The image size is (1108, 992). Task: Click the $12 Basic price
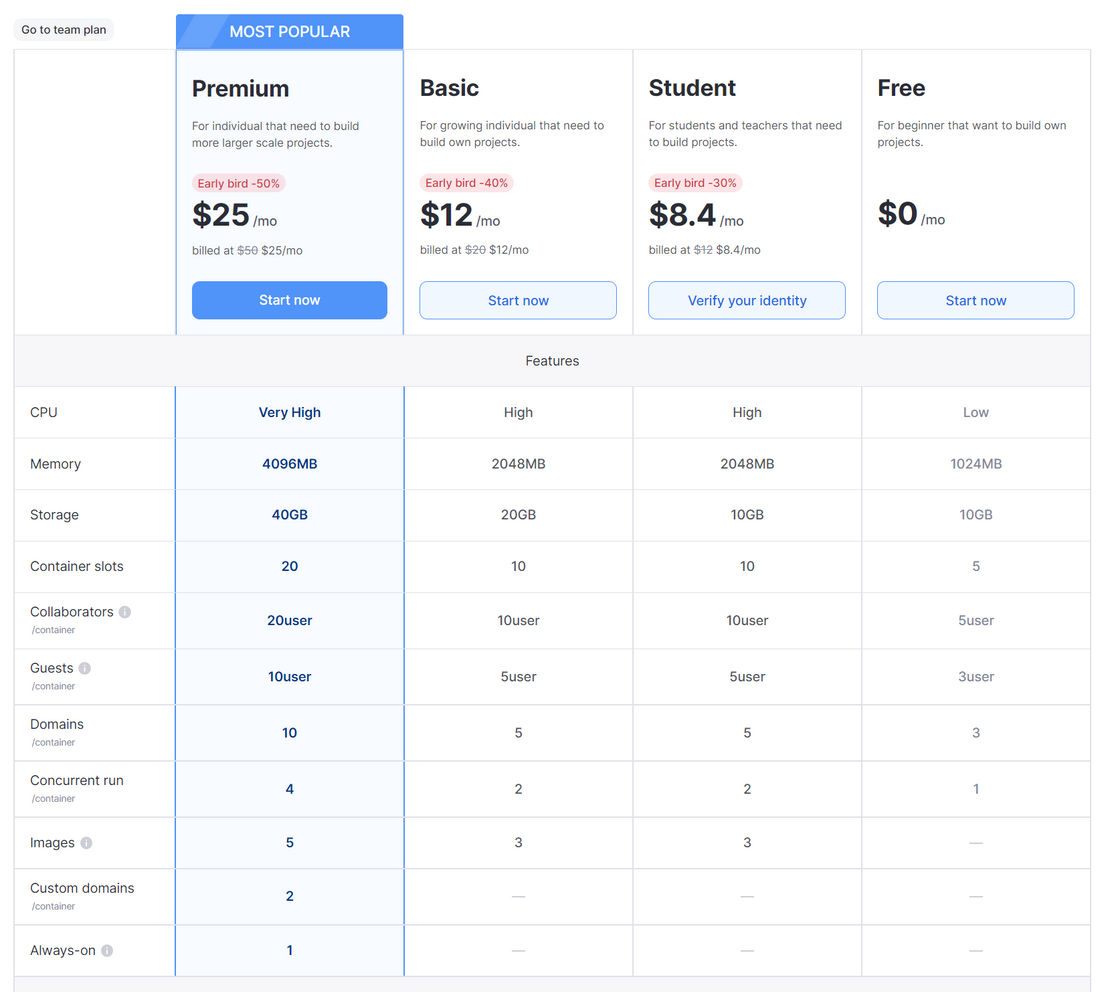pos(446,215)
